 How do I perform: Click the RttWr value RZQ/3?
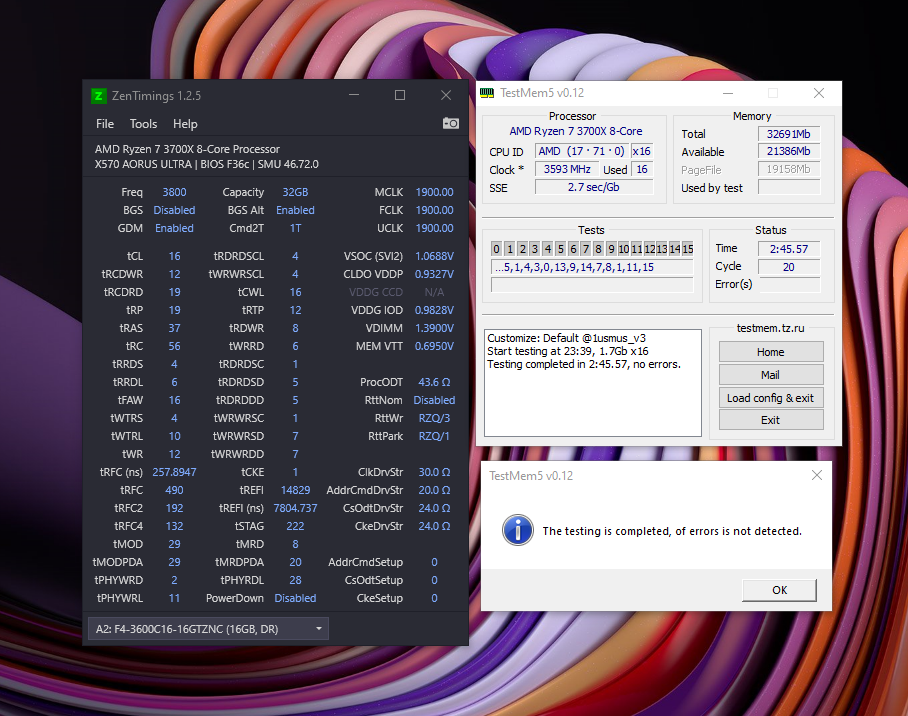(434, 418)
